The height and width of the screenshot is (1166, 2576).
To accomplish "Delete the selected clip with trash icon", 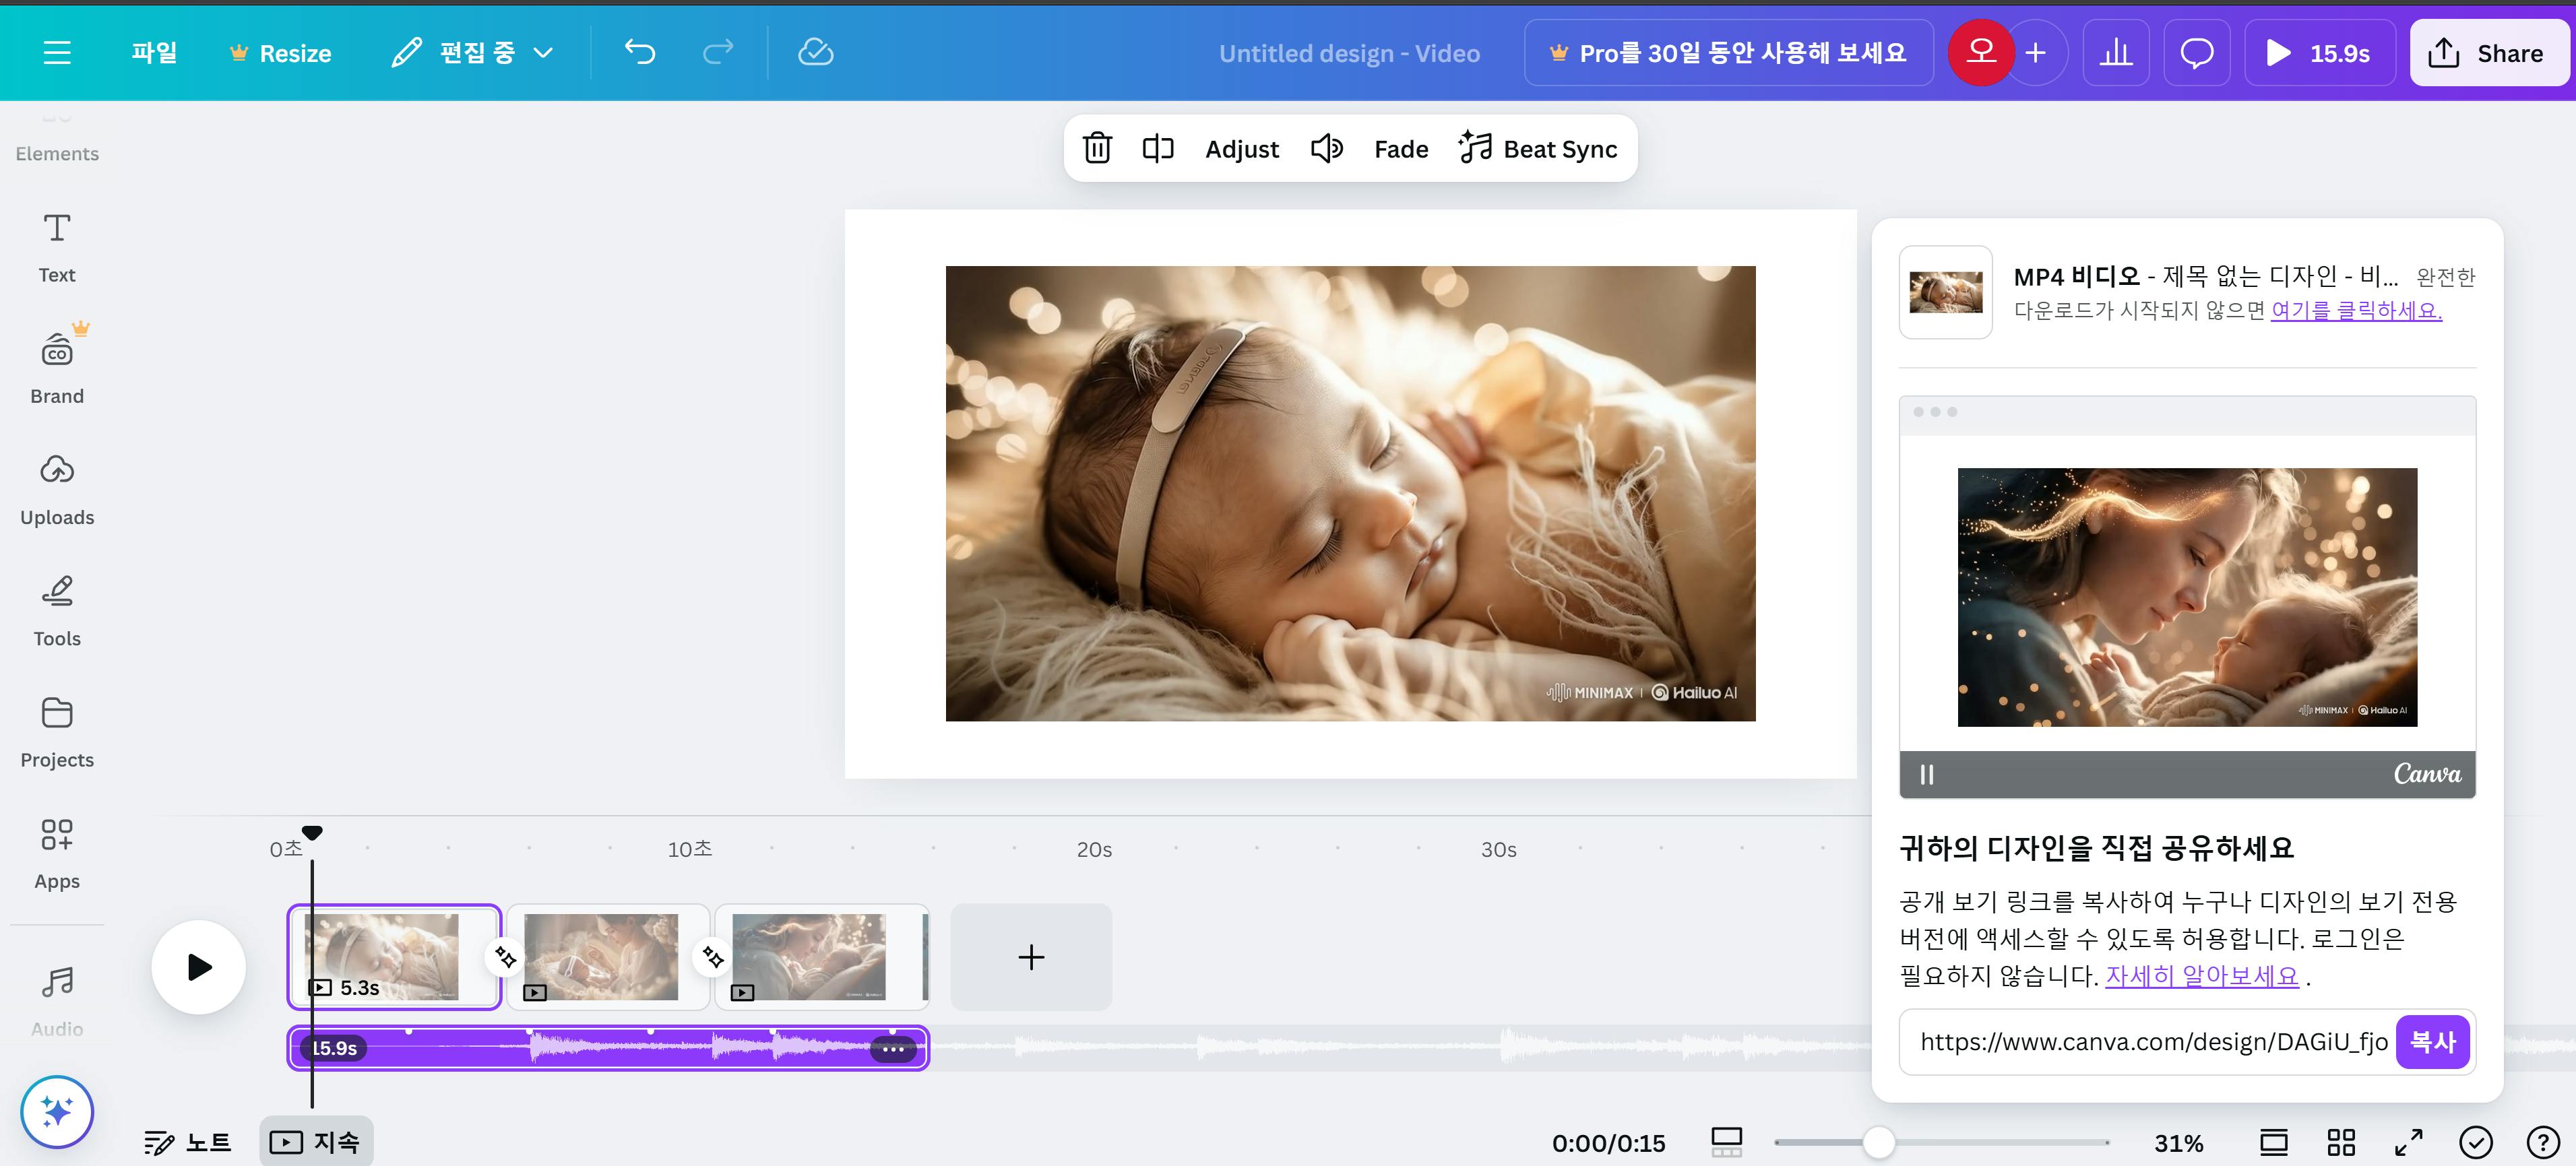I will [x=1097, y=148].
